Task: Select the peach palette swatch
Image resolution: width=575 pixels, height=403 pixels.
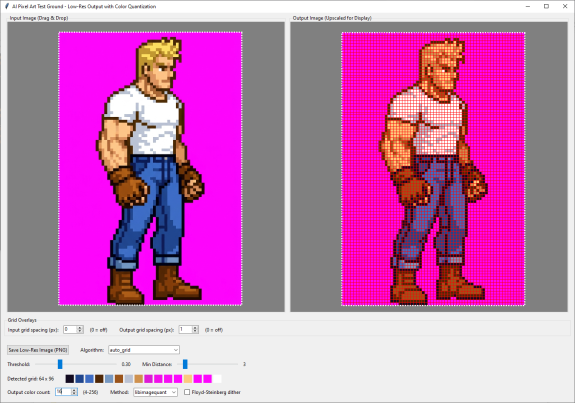Action: tap(188, 378)
